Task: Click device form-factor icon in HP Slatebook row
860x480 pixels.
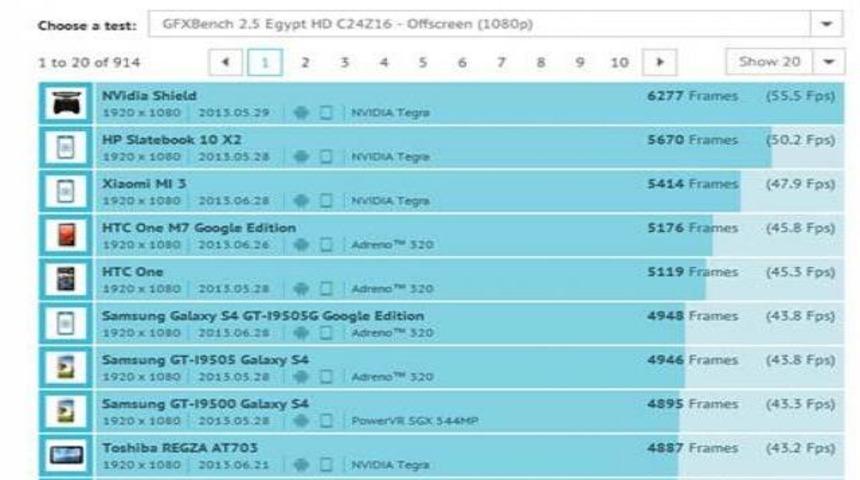Action: (x=326, y=157)
